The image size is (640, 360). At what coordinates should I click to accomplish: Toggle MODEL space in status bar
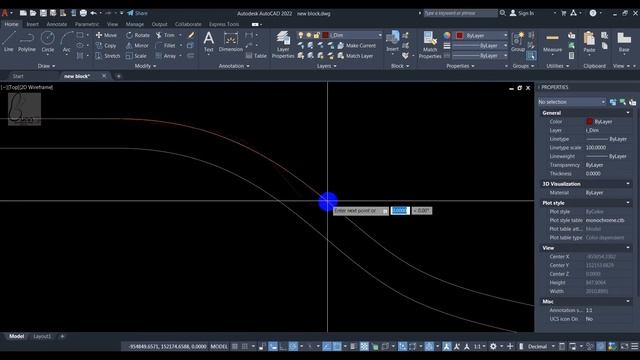coord(219,347)
